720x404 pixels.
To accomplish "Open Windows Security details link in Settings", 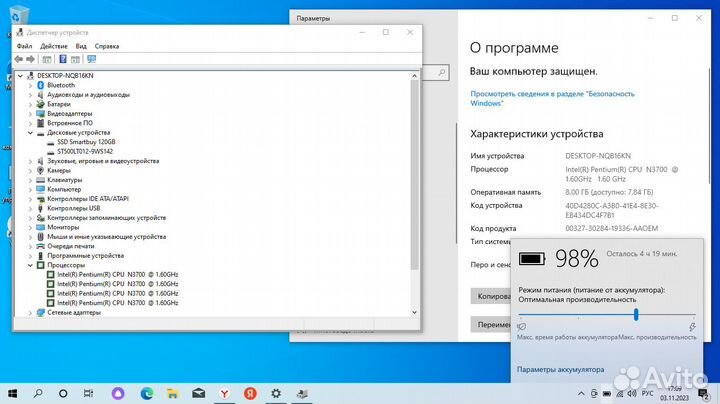I will [552, 98].
